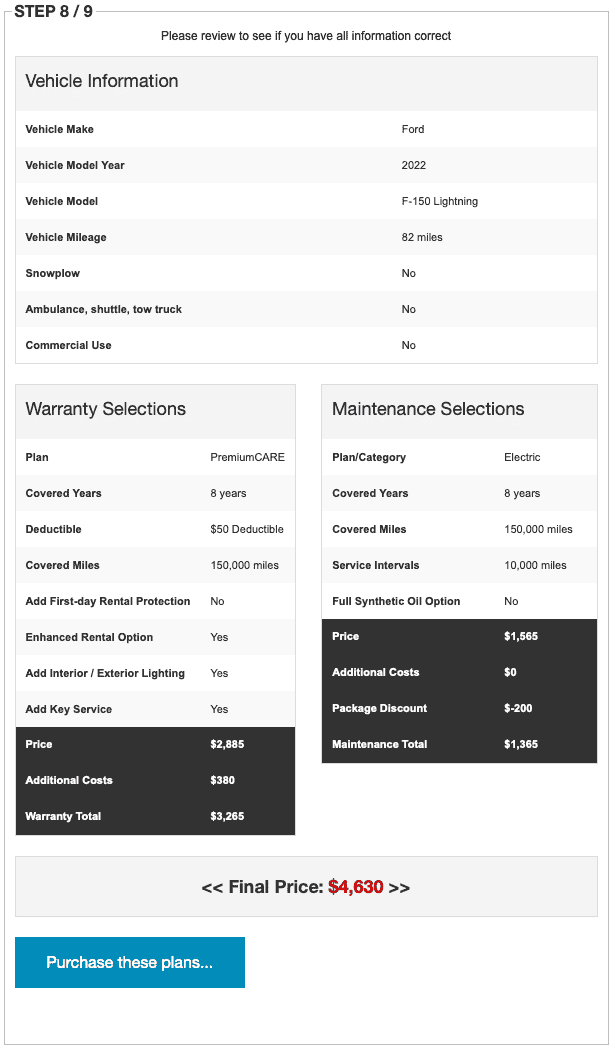Click the STEP 8 / 9 heading

click(x=53, y=12)
